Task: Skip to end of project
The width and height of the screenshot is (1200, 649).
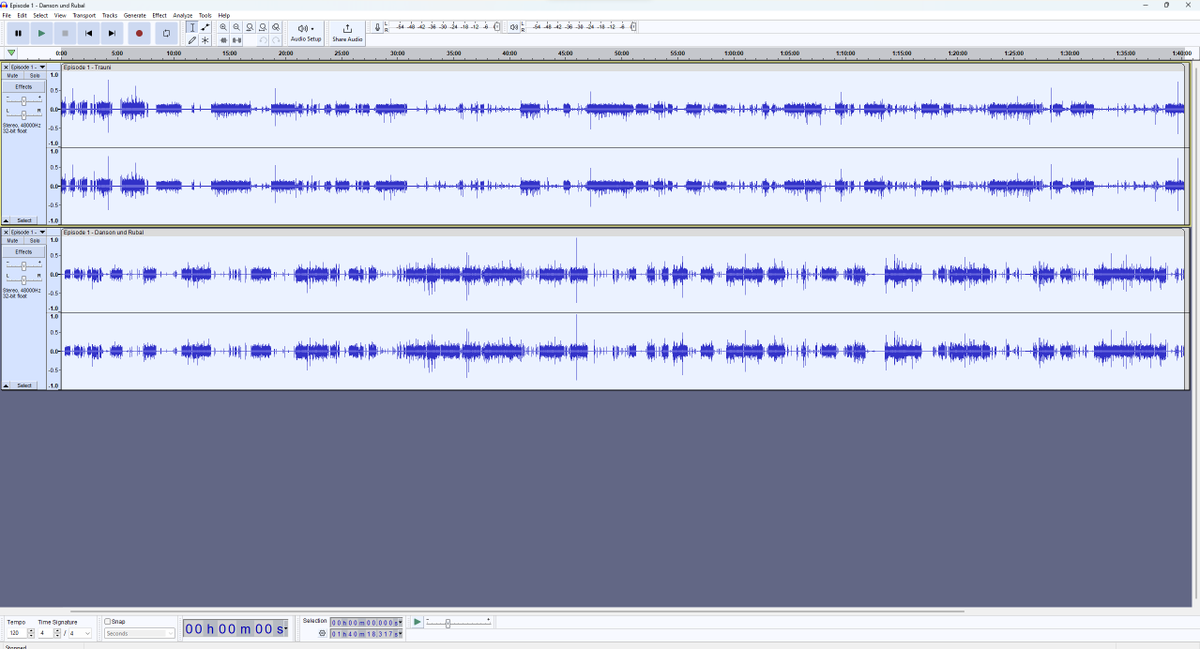Action: click(x=112, y=33)
